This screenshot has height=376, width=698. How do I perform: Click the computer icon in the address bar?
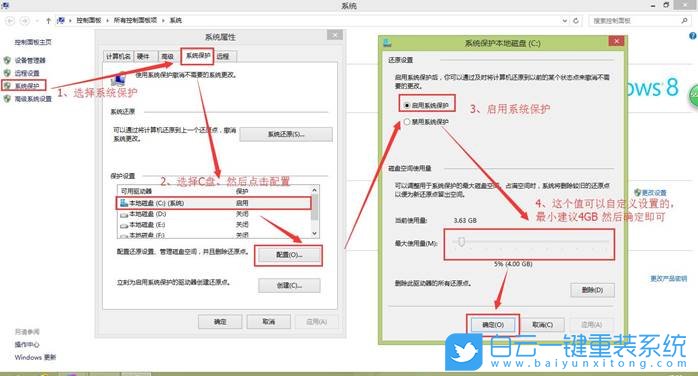(x=61, y=20)
